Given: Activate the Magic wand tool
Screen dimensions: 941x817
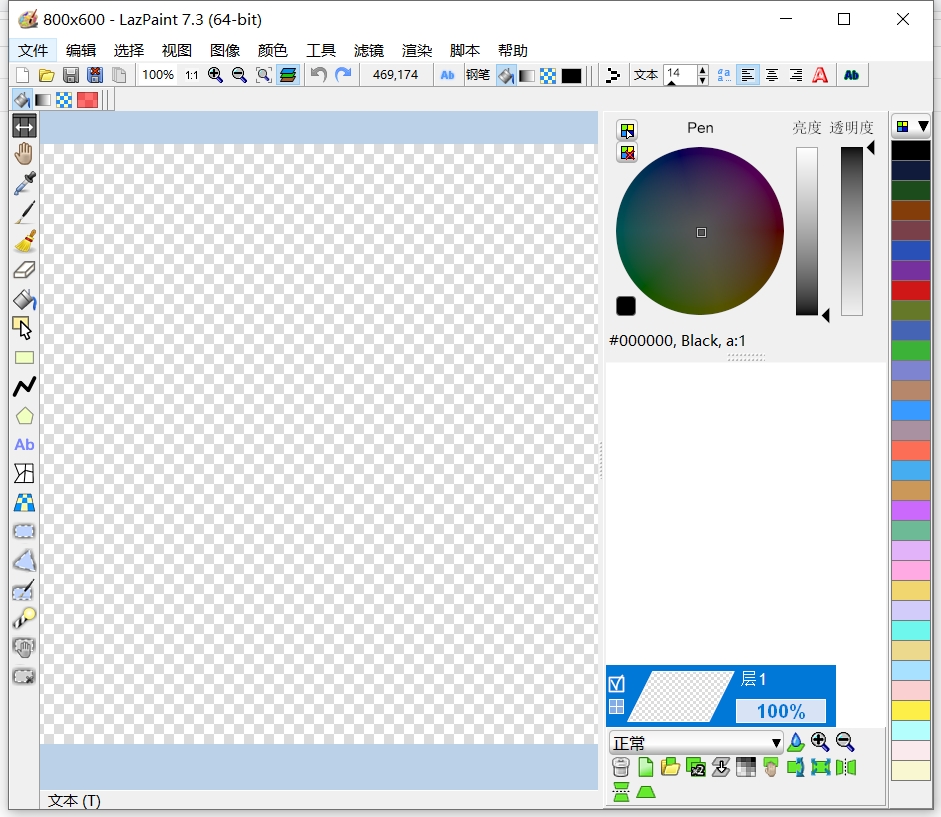Looking at the screenshot, I should (24, 619).
